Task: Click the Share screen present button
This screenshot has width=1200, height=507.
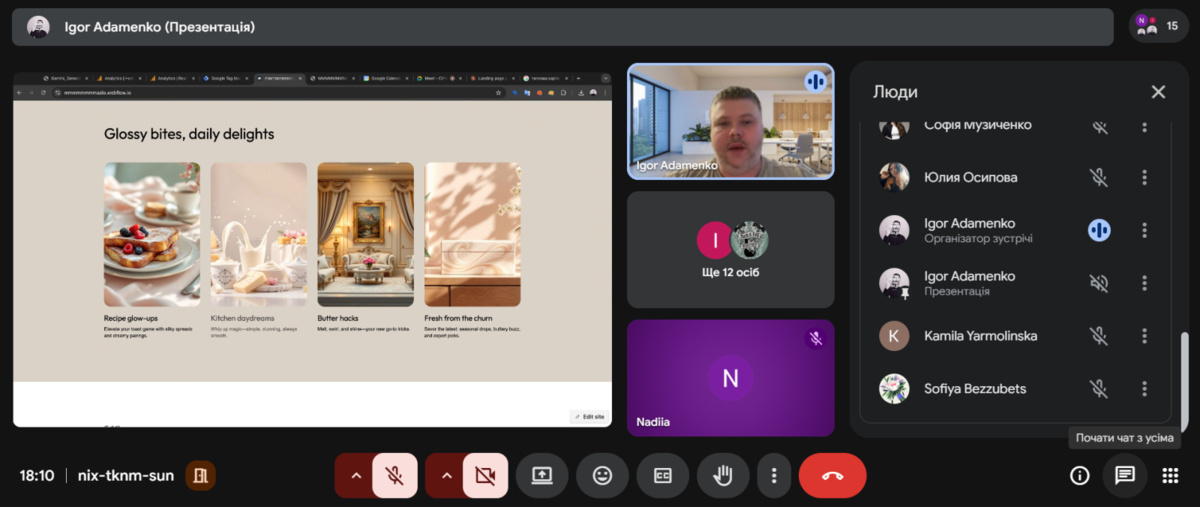Action: pyautogui.click(x=542, y=476)
